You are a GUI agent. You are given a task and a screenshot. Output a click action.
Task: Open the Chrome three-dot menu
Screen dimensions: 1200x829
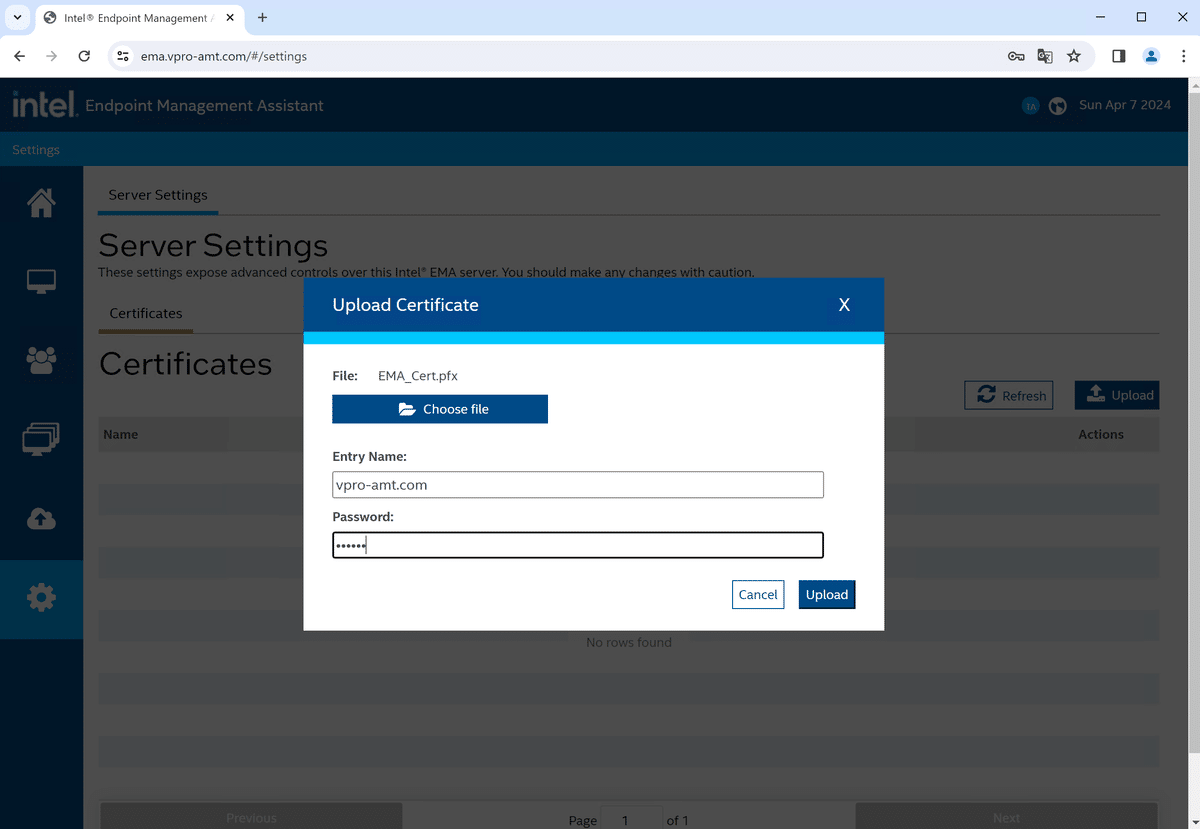pos(1182,56)
